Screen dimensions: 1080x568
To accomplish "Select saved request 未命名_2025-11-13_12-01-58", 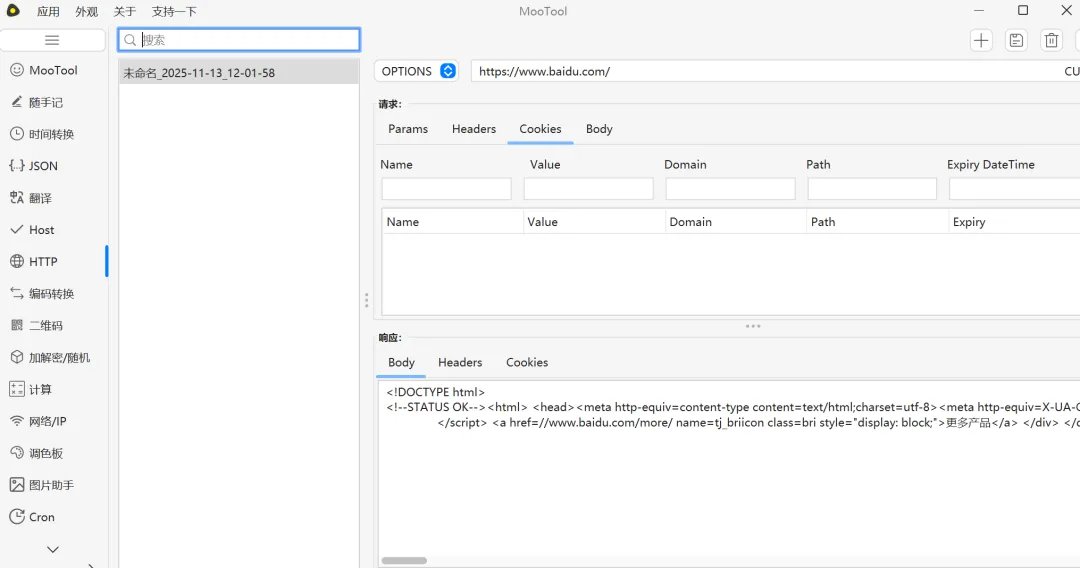I will (x=239, y=72).
